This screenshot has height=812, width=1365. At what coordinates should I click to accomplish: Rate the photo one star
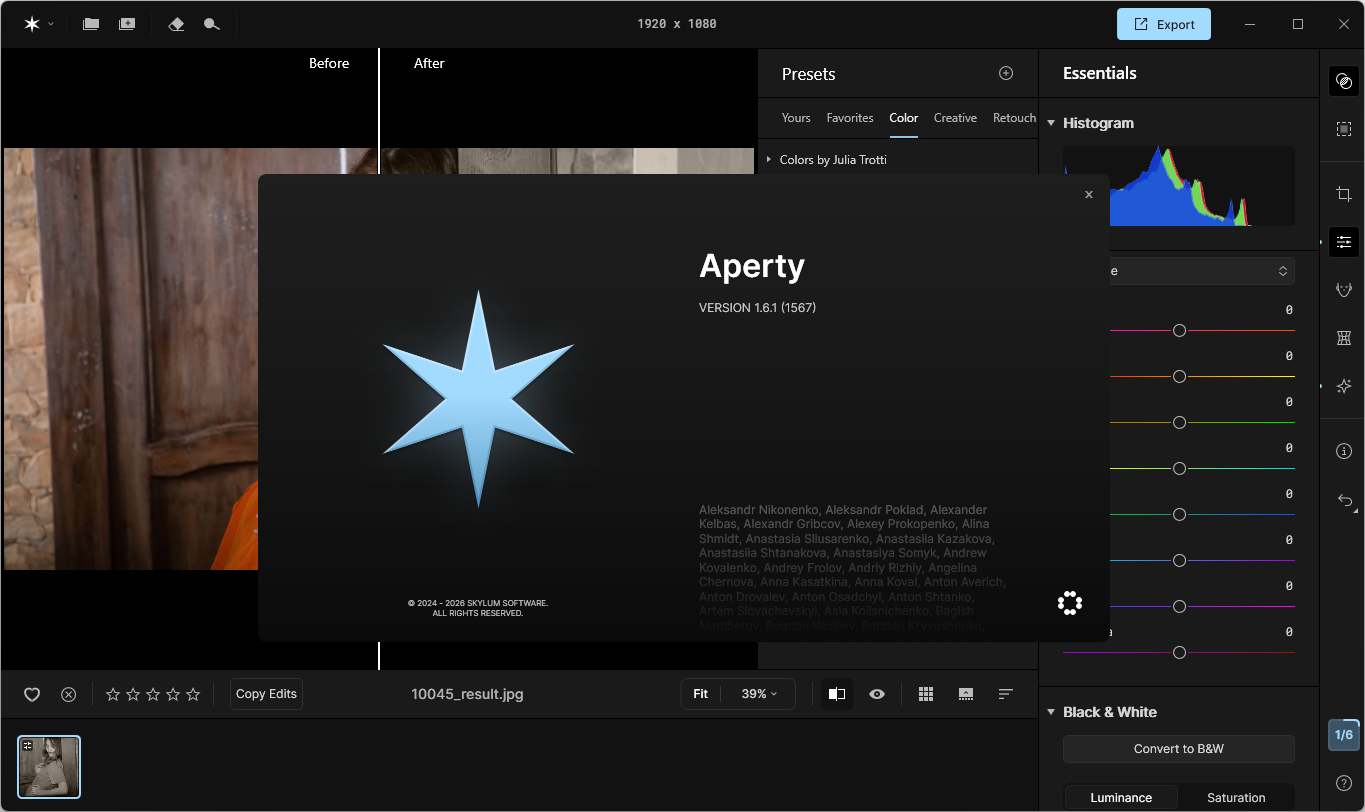[x=113, y=694]
